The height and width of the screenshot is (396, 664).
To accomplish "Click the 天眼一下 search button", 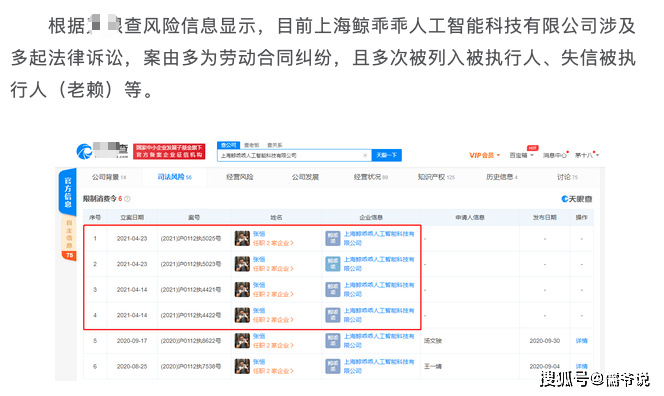I will coord(386,155).
